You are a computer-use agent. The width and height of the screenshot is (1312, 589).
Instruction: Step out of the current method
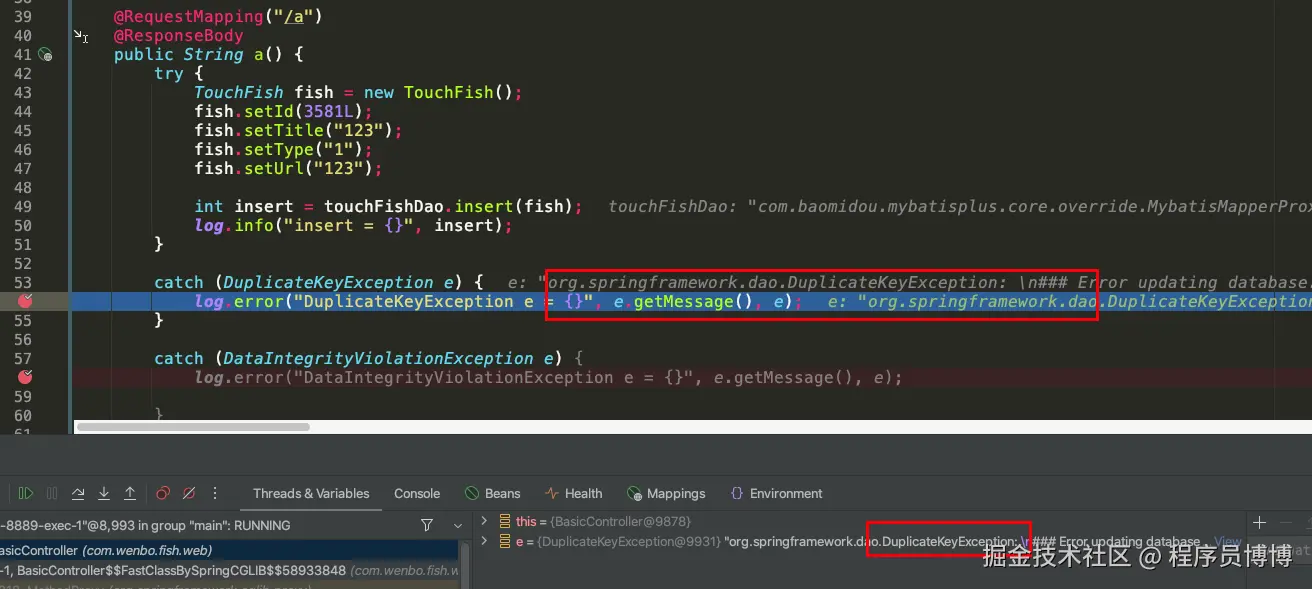coord(130,494)
